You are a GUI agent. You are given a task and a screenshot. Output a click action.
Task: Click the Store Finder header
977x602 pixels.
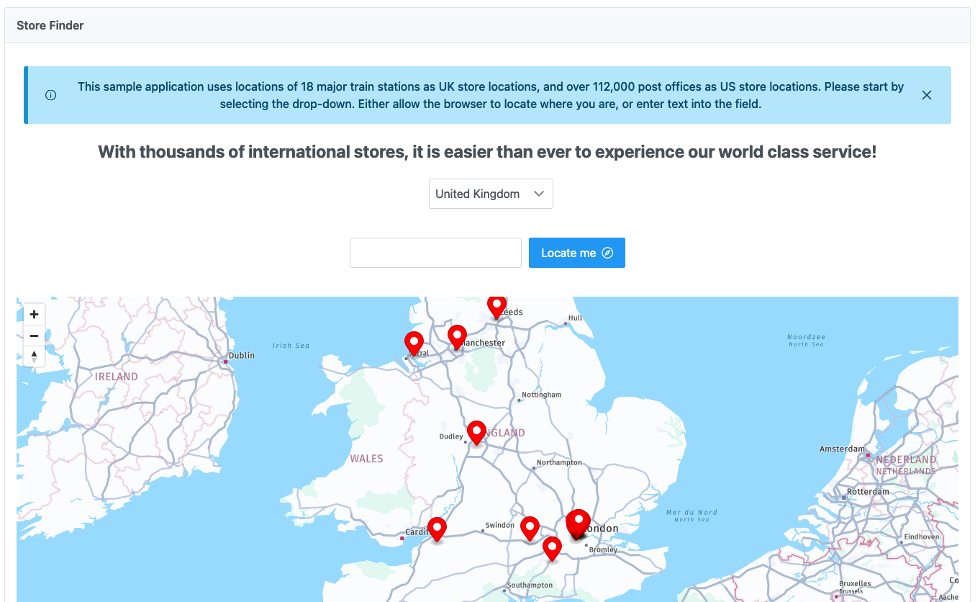tap(50, 25)
